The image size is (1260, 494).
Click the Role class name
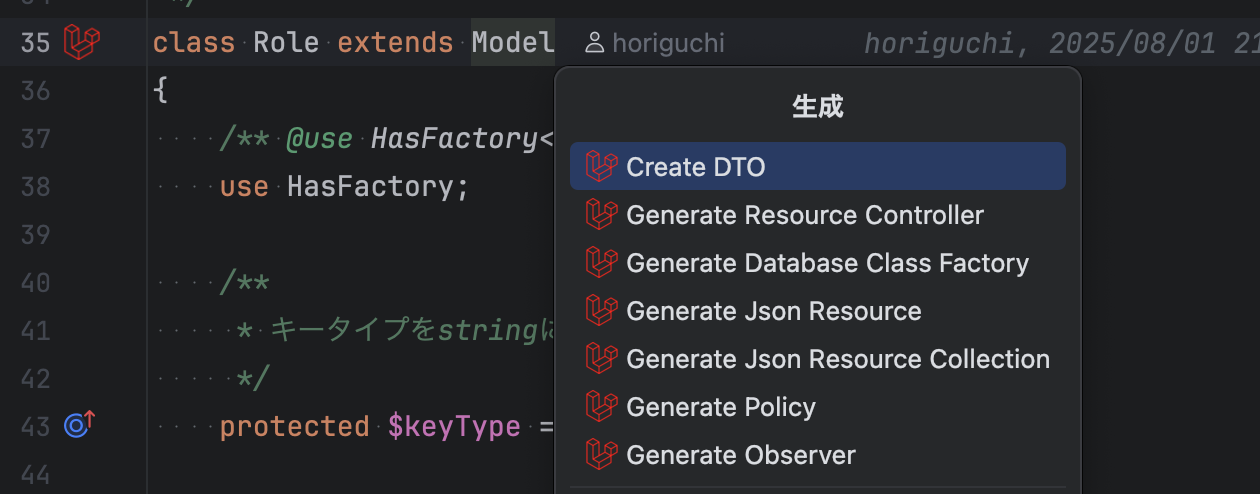[x=286, y=43]
